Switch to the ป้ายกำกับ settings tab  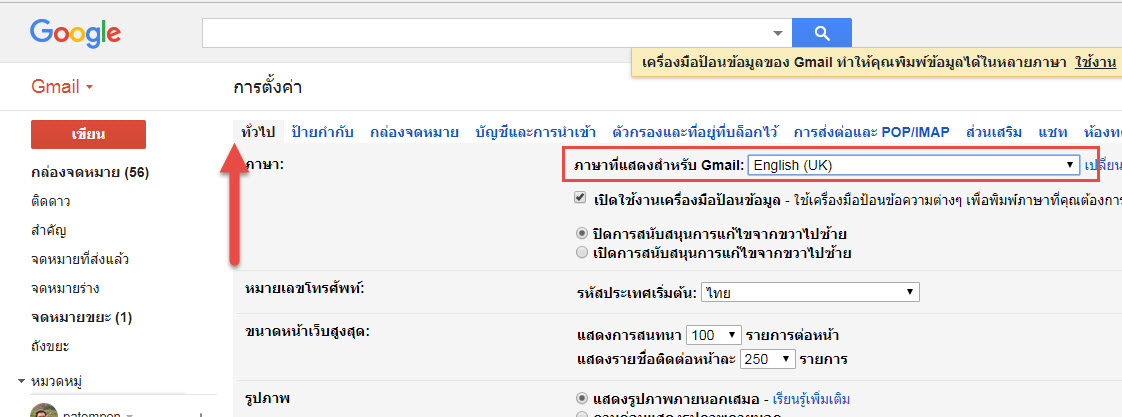point(321,132)
